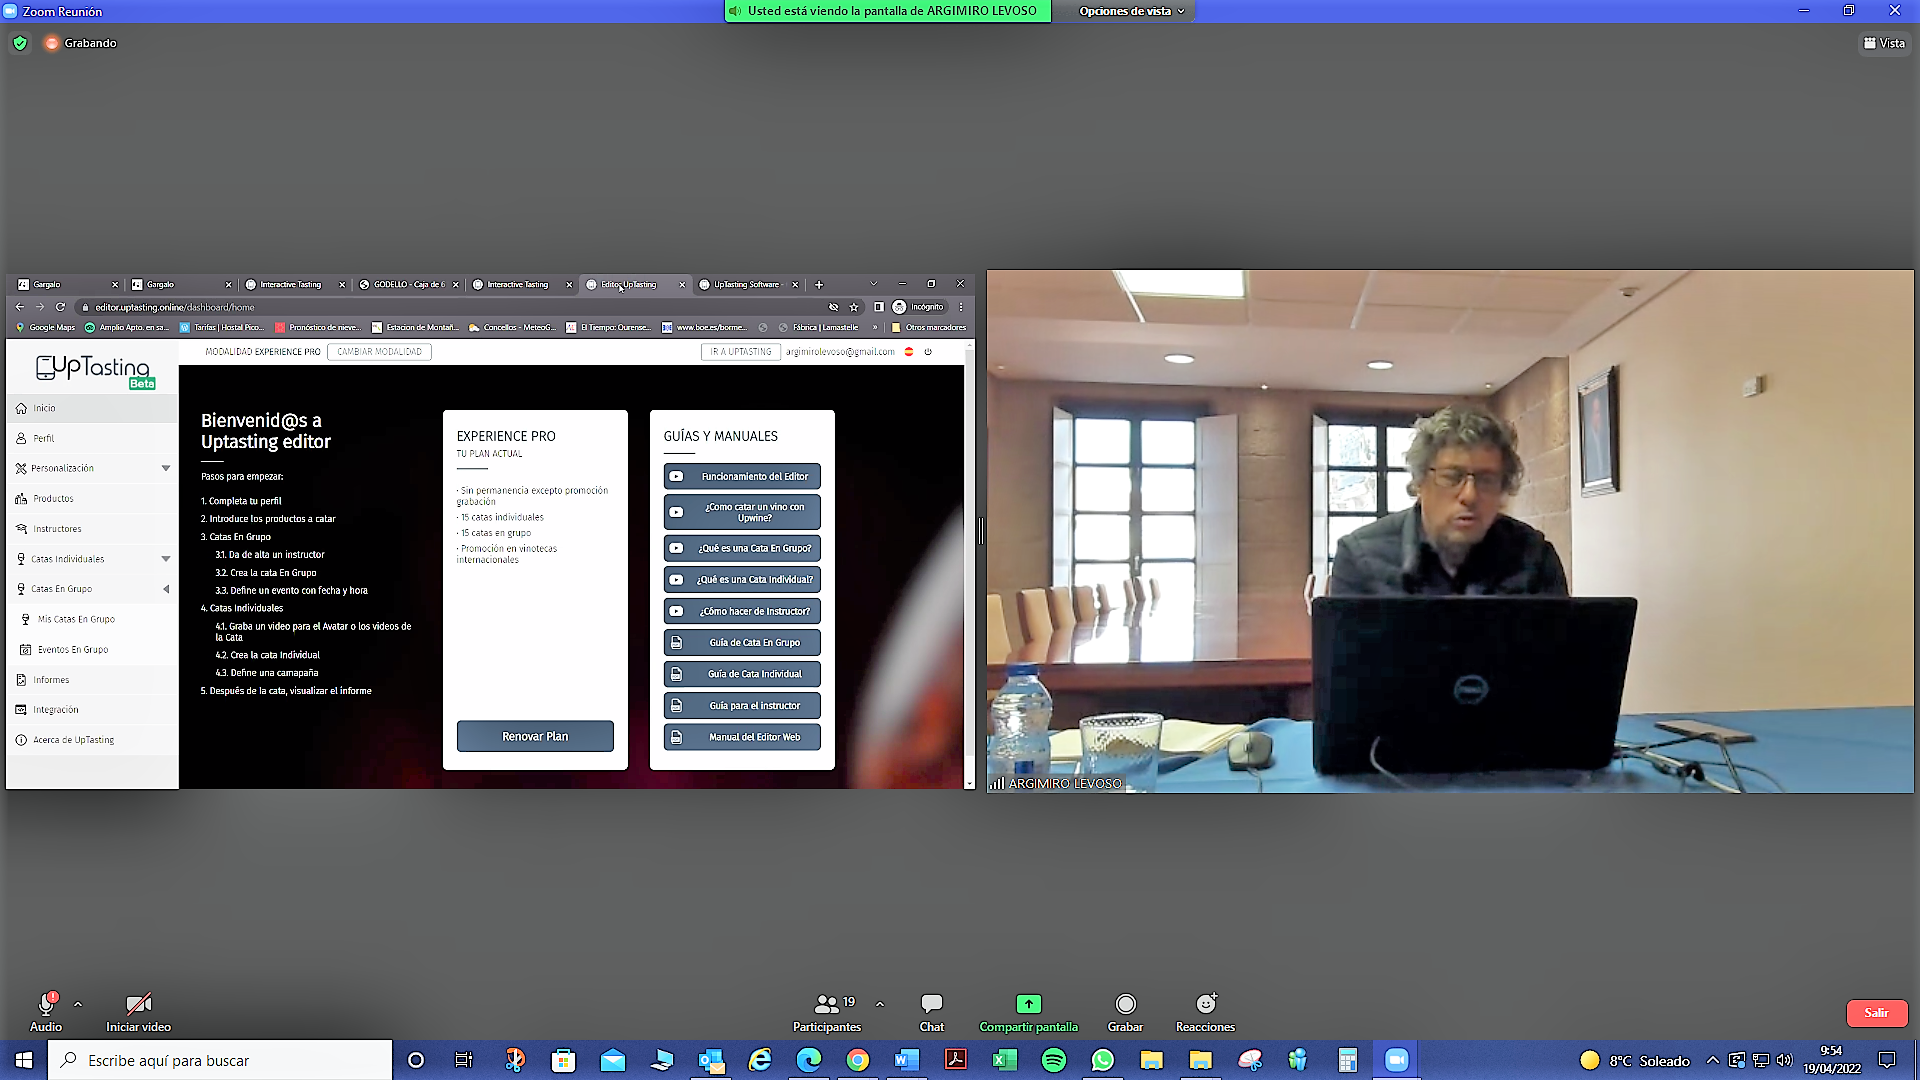Open Word from the taskbar
The height and width of the screenshot is (1080, 1920).
[x=907, y=1060]
